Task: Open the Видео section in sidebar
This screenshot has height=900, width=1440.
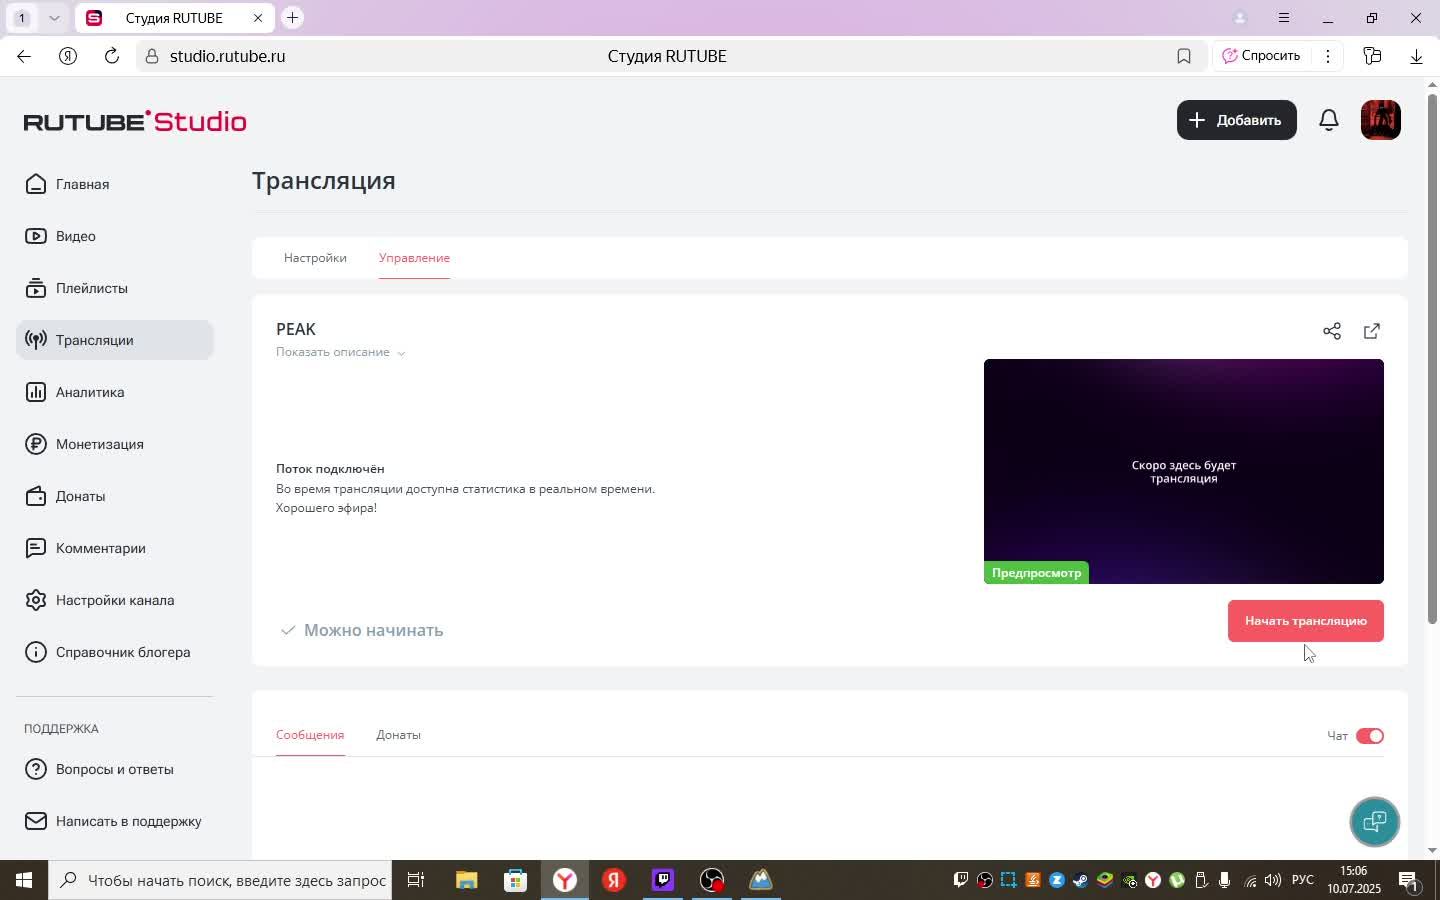Action: (115, 236)
